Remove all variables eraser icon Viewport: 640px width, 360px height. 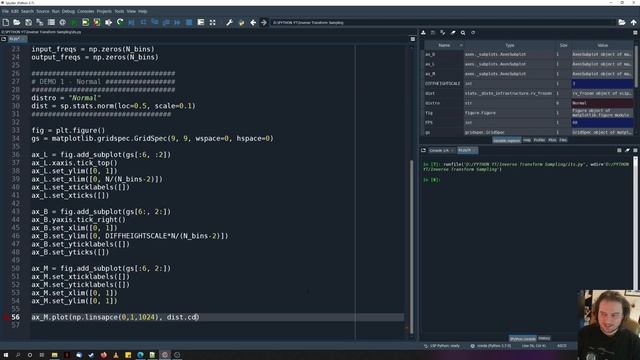[453, 33]
